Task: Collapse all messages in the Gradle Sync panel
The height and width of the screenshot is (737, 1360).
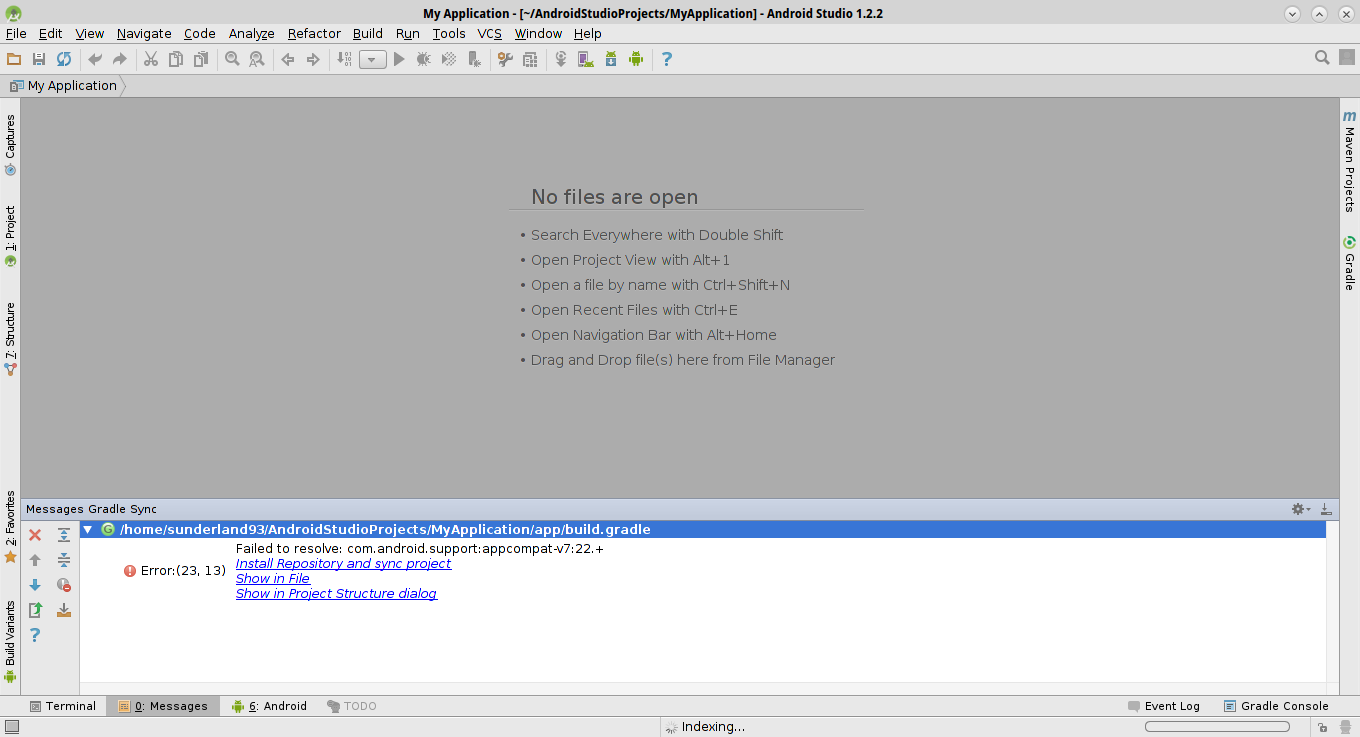Action: [x=64, y=559]
